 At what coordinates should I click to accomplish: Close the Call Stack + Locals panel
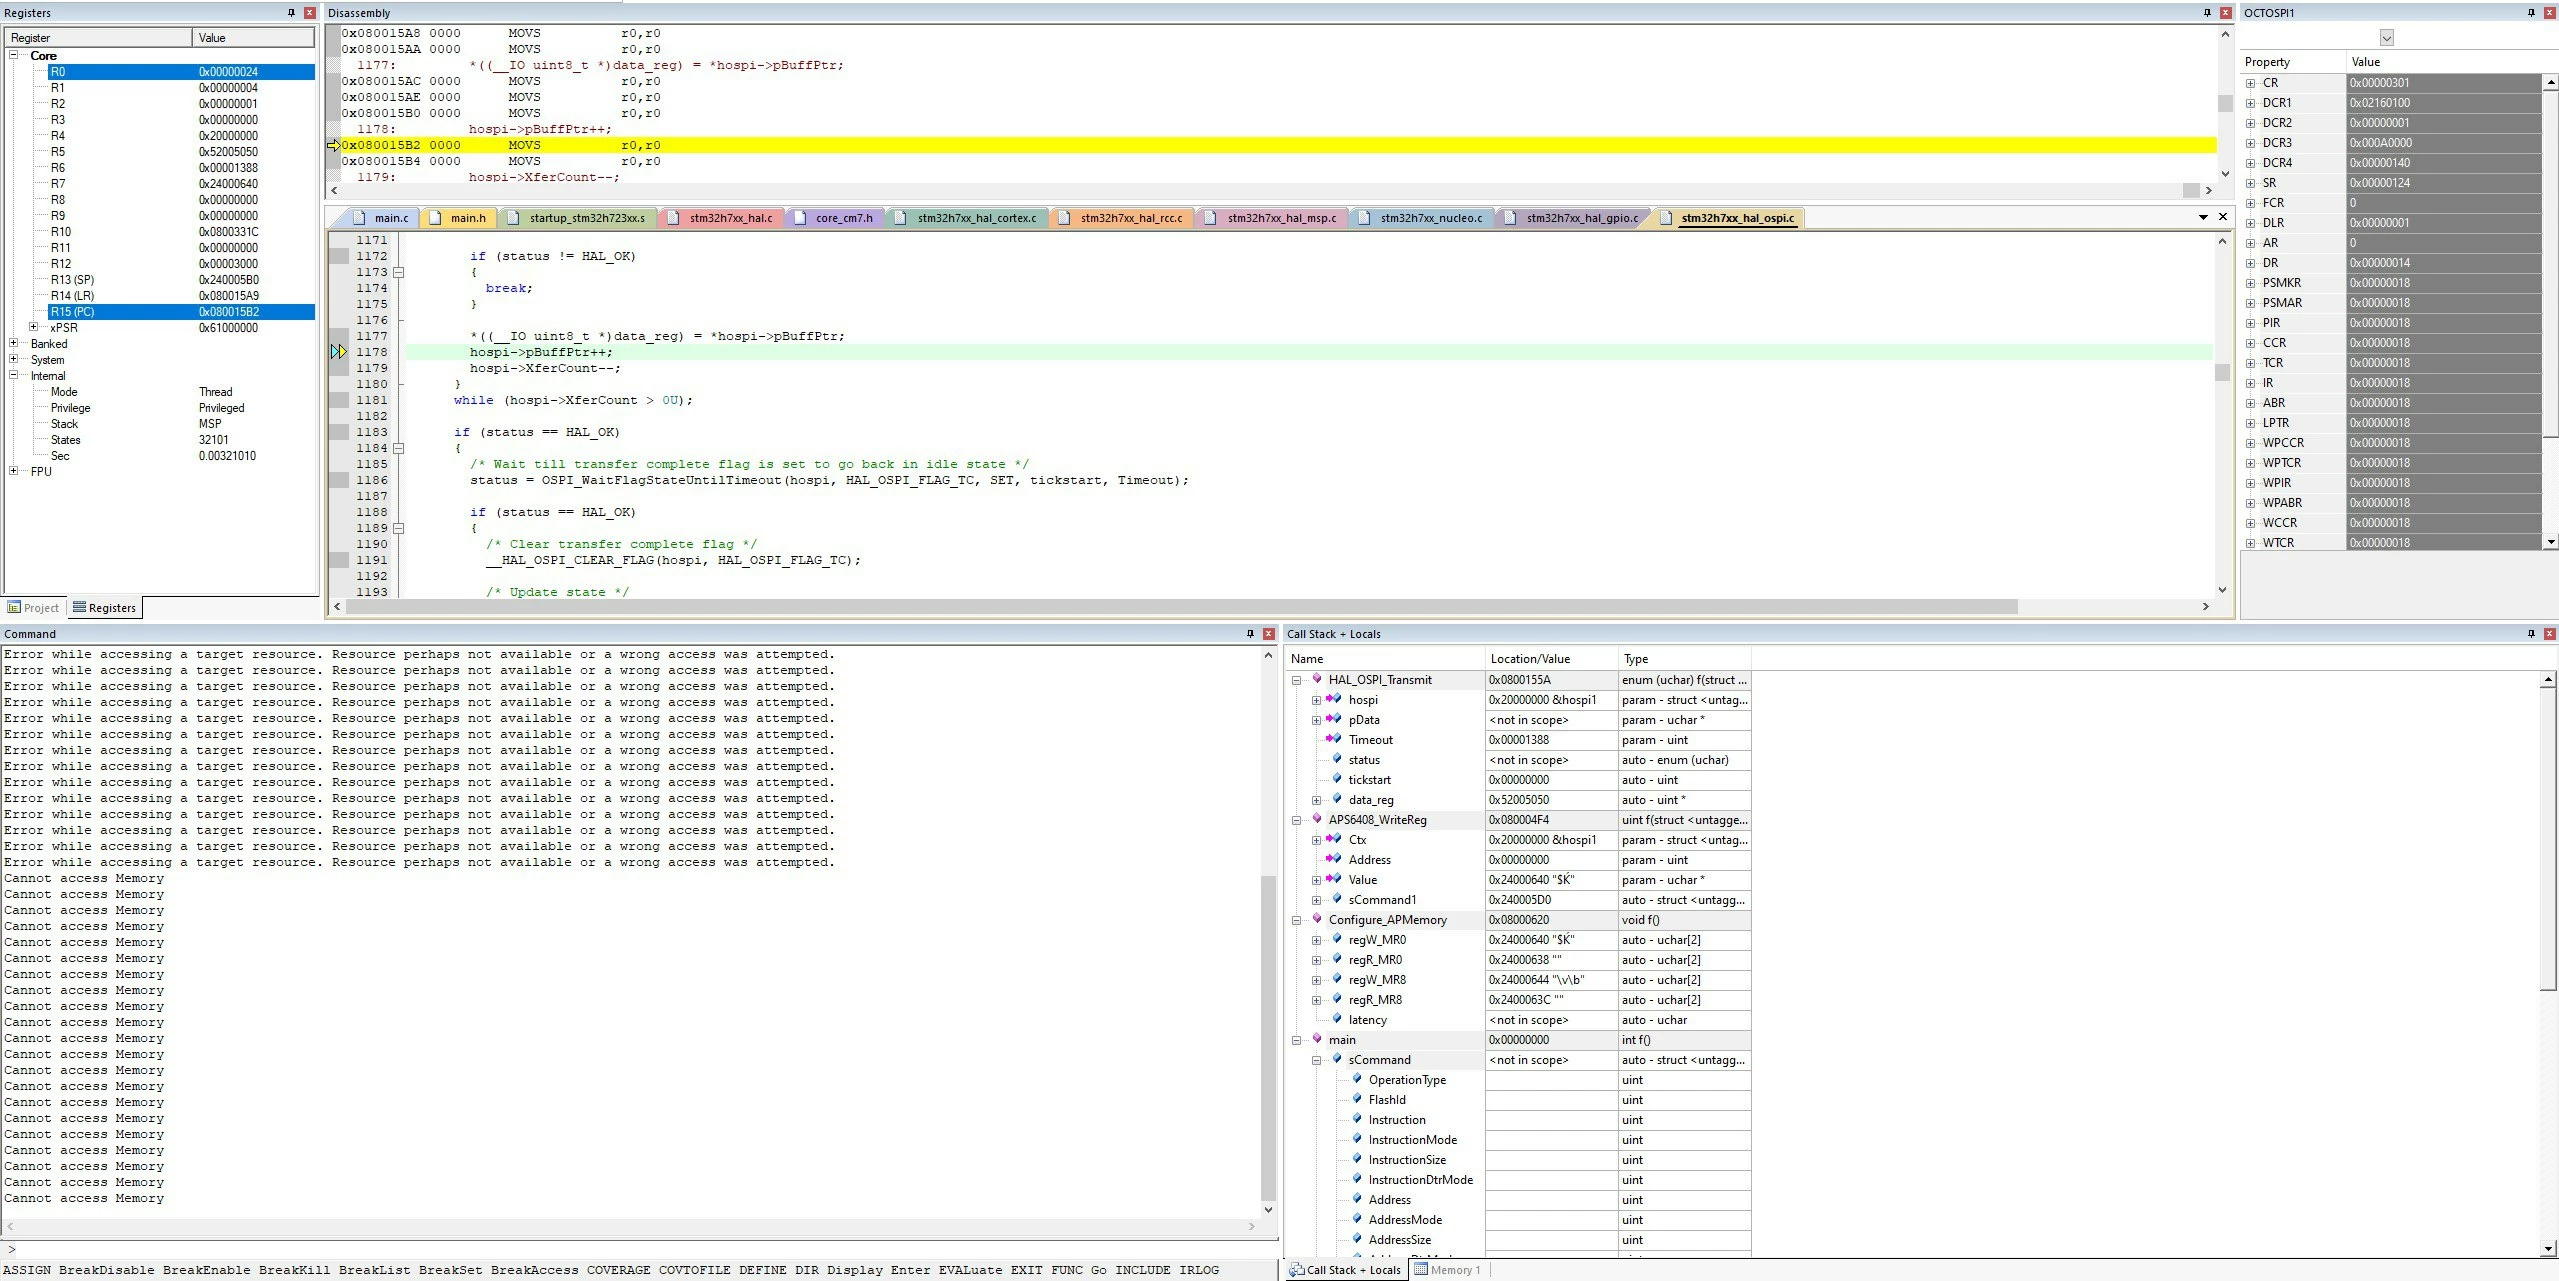(2549, 634)
